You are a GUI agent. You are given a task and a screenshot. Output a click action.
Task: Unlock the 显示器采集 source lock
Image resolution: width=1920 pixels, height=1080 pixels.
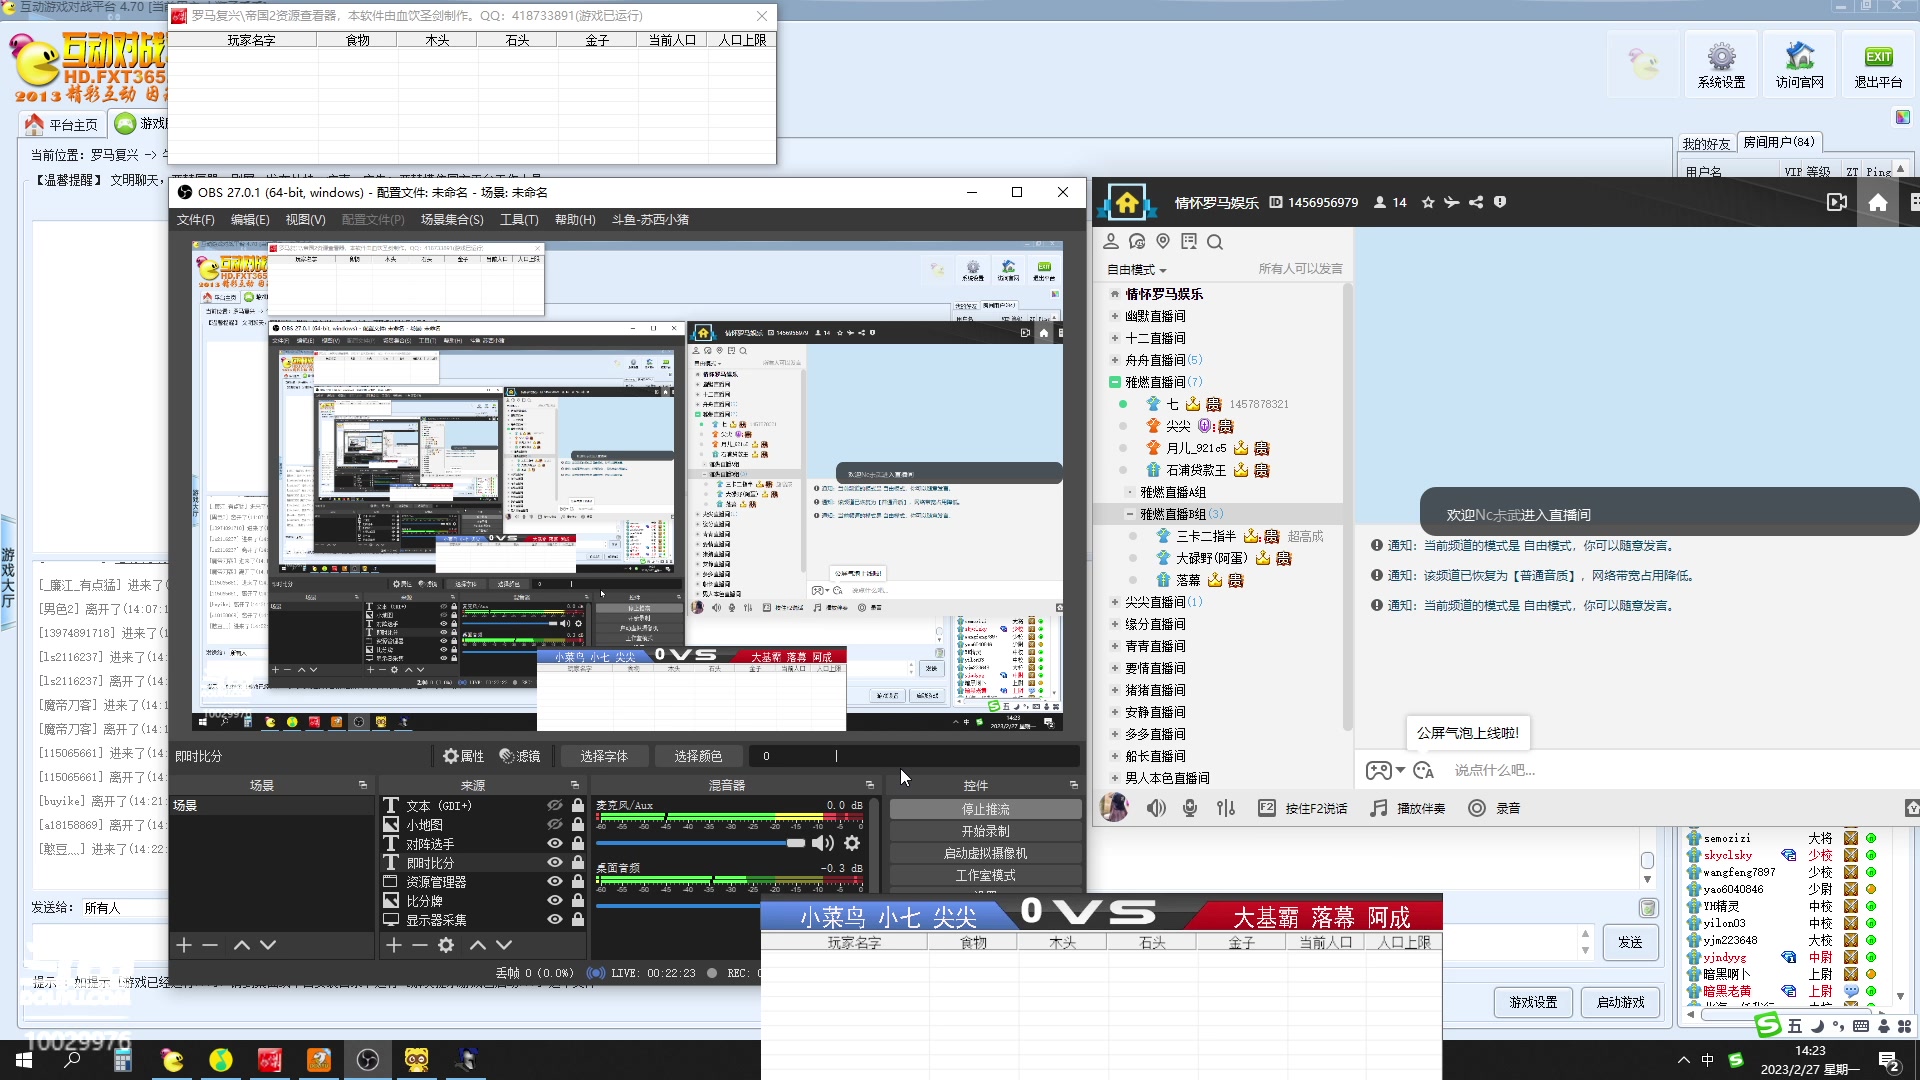click(x=577, y=919)
